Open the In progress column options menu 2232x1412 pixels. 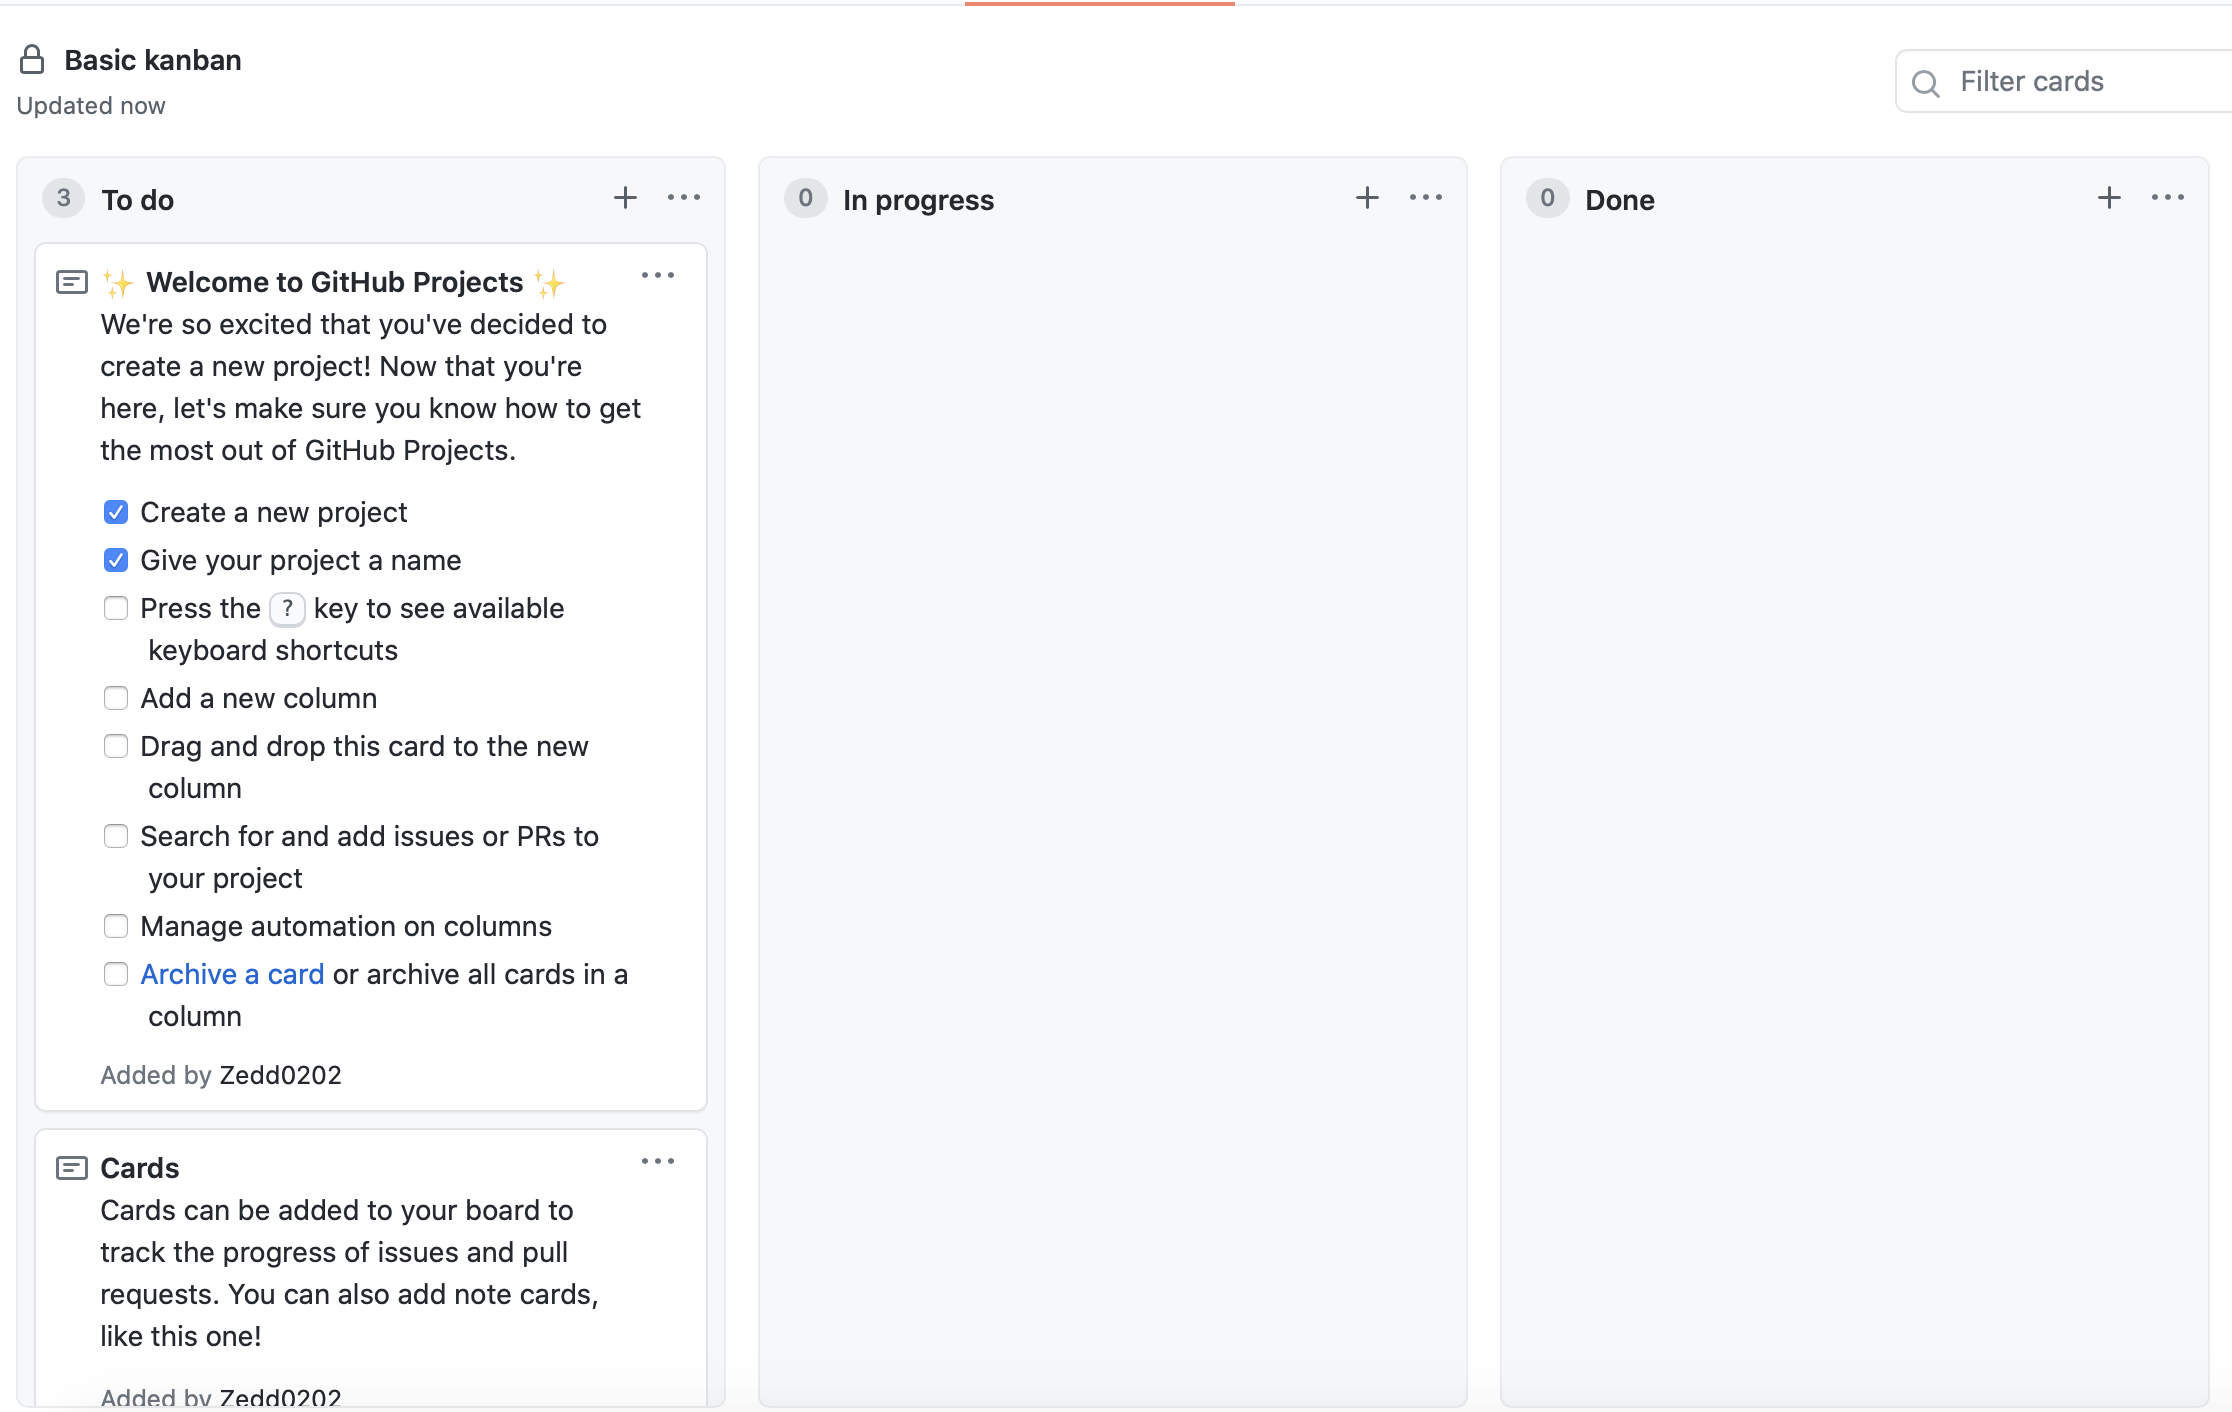coord(1426,198)
